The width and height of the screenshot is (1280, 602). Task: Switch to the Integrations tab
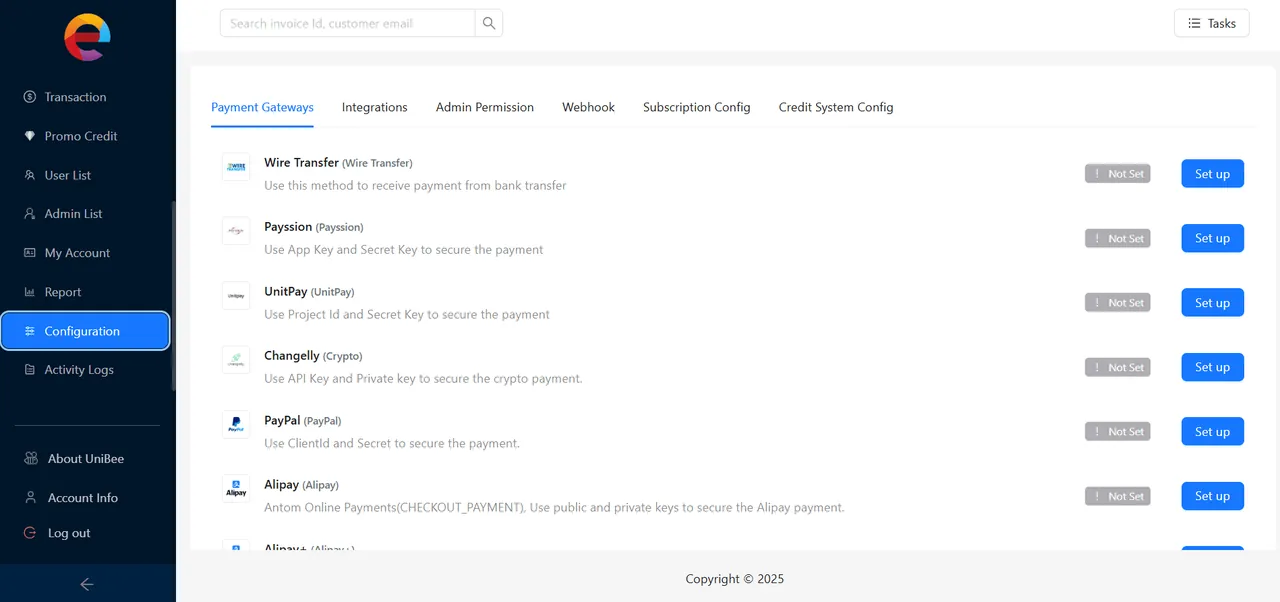pyautogui.click(x=375, y=107)
